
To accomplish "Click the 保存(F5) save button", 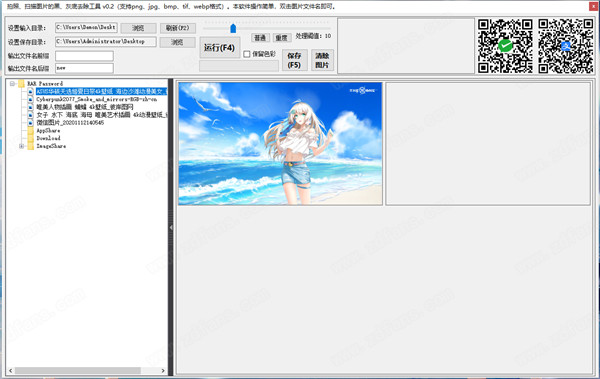I will (x=294, y=60).
